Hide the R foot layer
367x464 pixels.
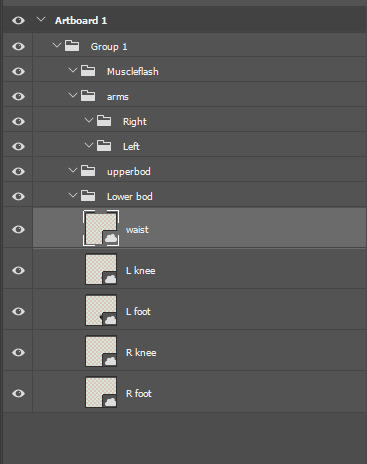[x=18, y=393]
